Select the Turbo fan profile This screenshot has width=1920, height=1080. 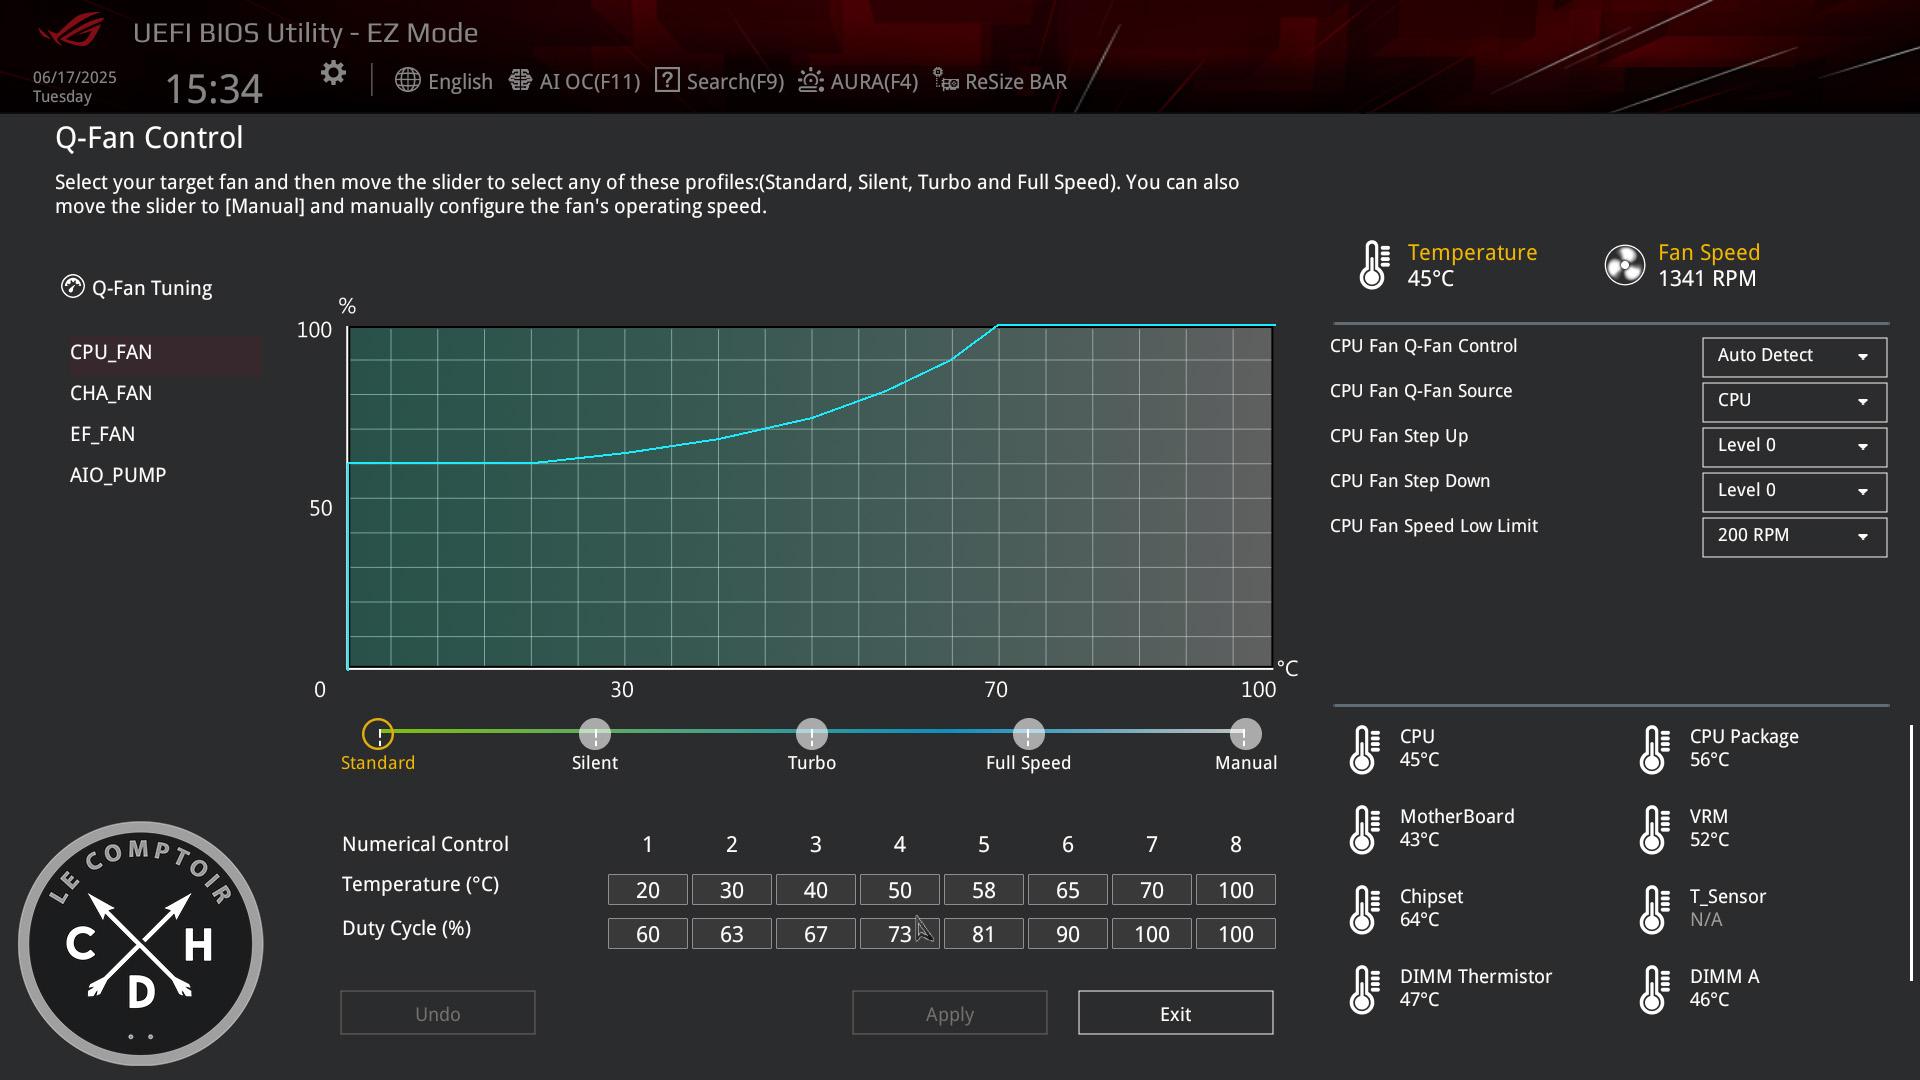[x=812, y=735]
